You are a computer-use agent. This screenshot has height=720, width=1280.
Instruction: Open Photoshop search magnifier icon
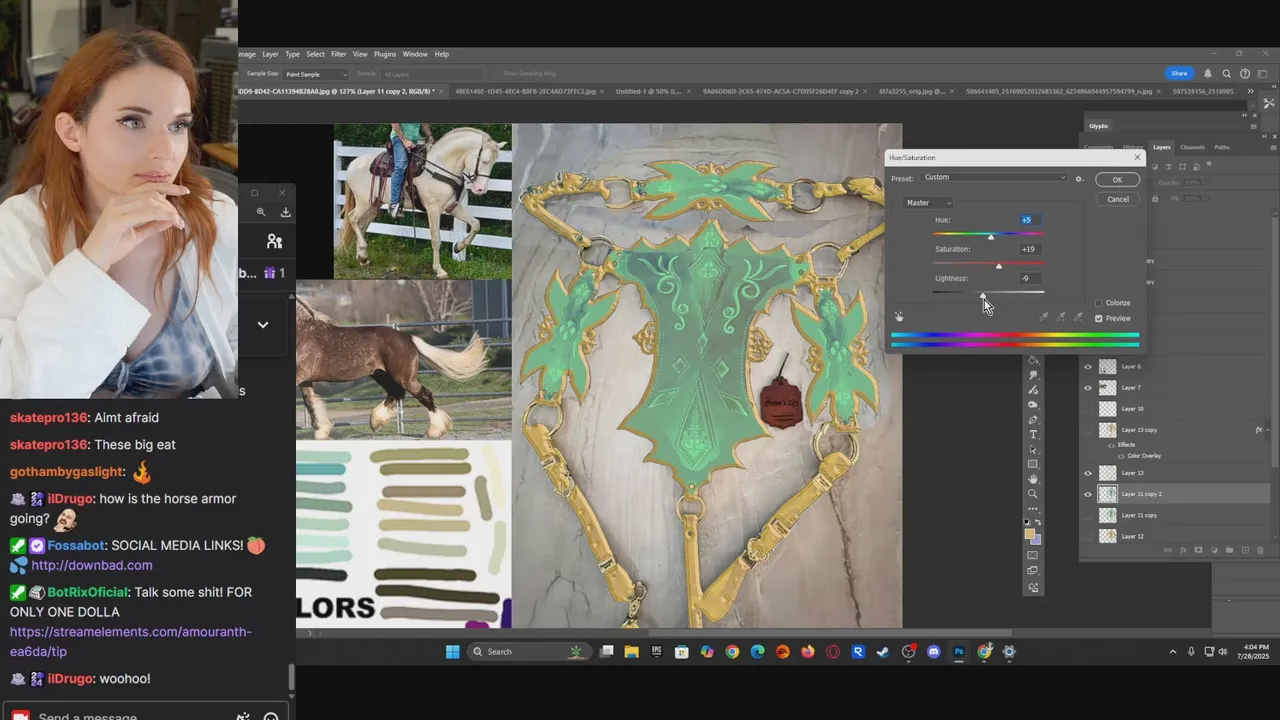click(x=1226, y=73)
